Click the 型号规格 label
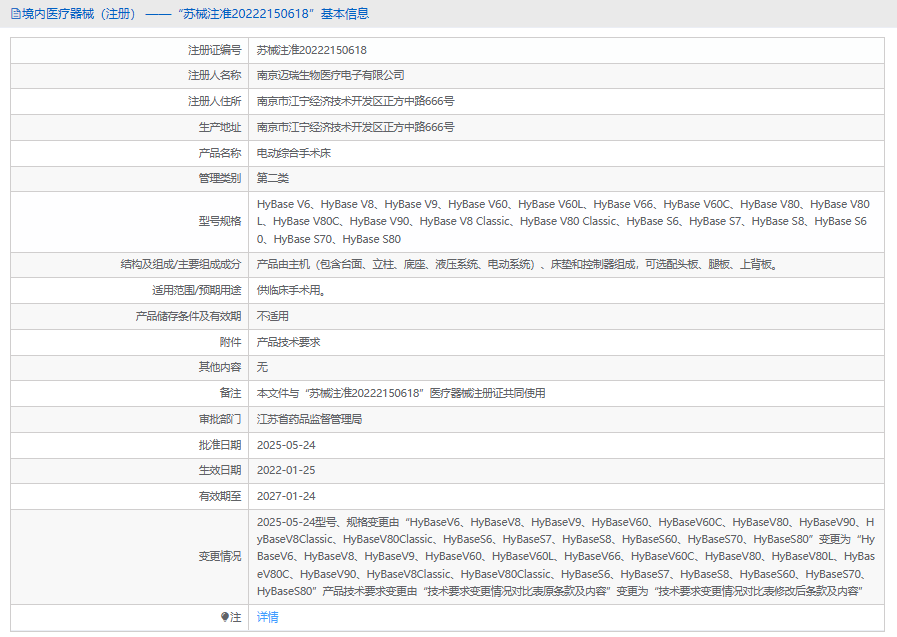The width and height of the screenshot is (897, 637). [220, 221]
